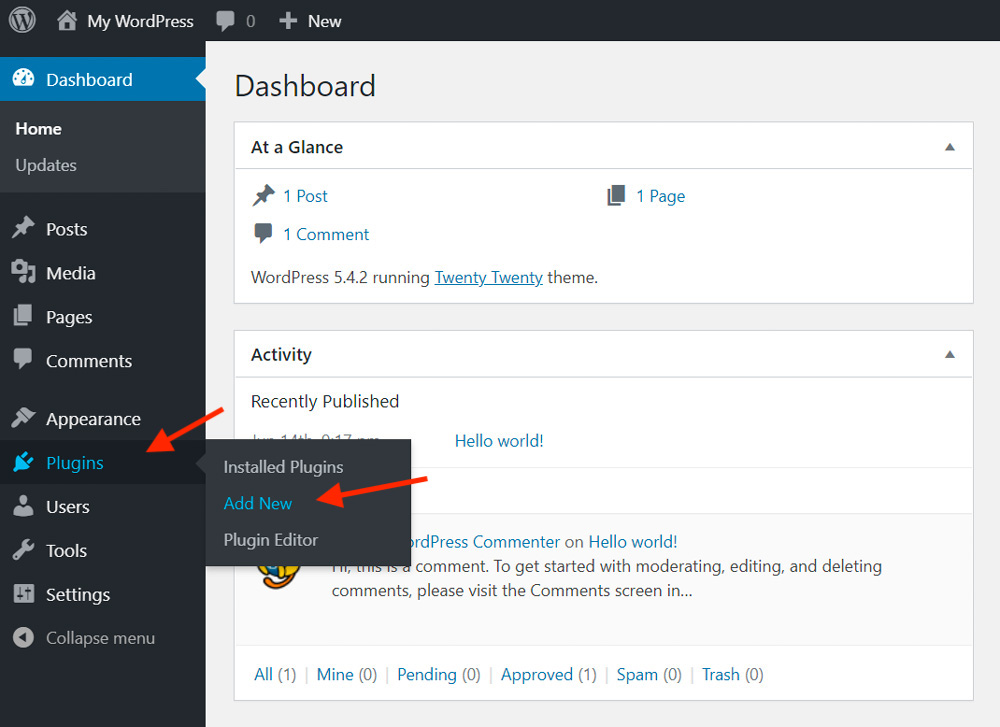The image size is (1000, 727).
Task: Click the Recently Published heading
Action: (x=325, y=401)
